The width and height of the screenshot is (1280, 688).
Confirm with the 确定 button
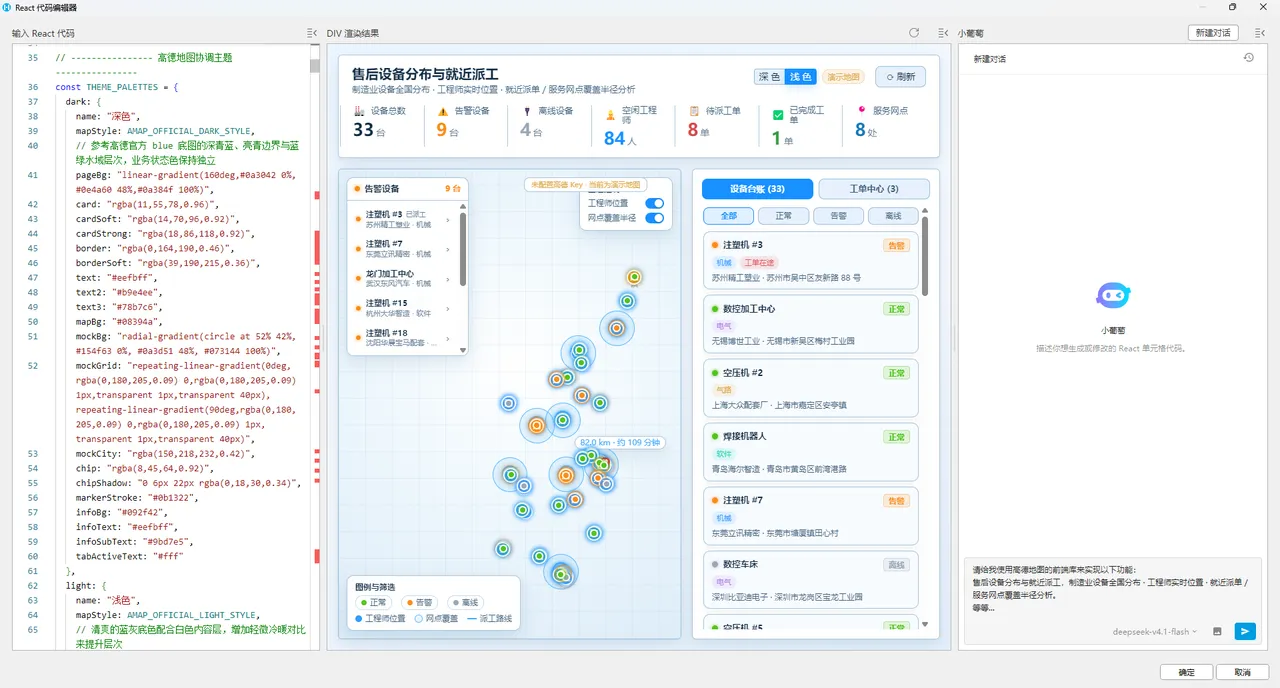tap(1186, 672)
